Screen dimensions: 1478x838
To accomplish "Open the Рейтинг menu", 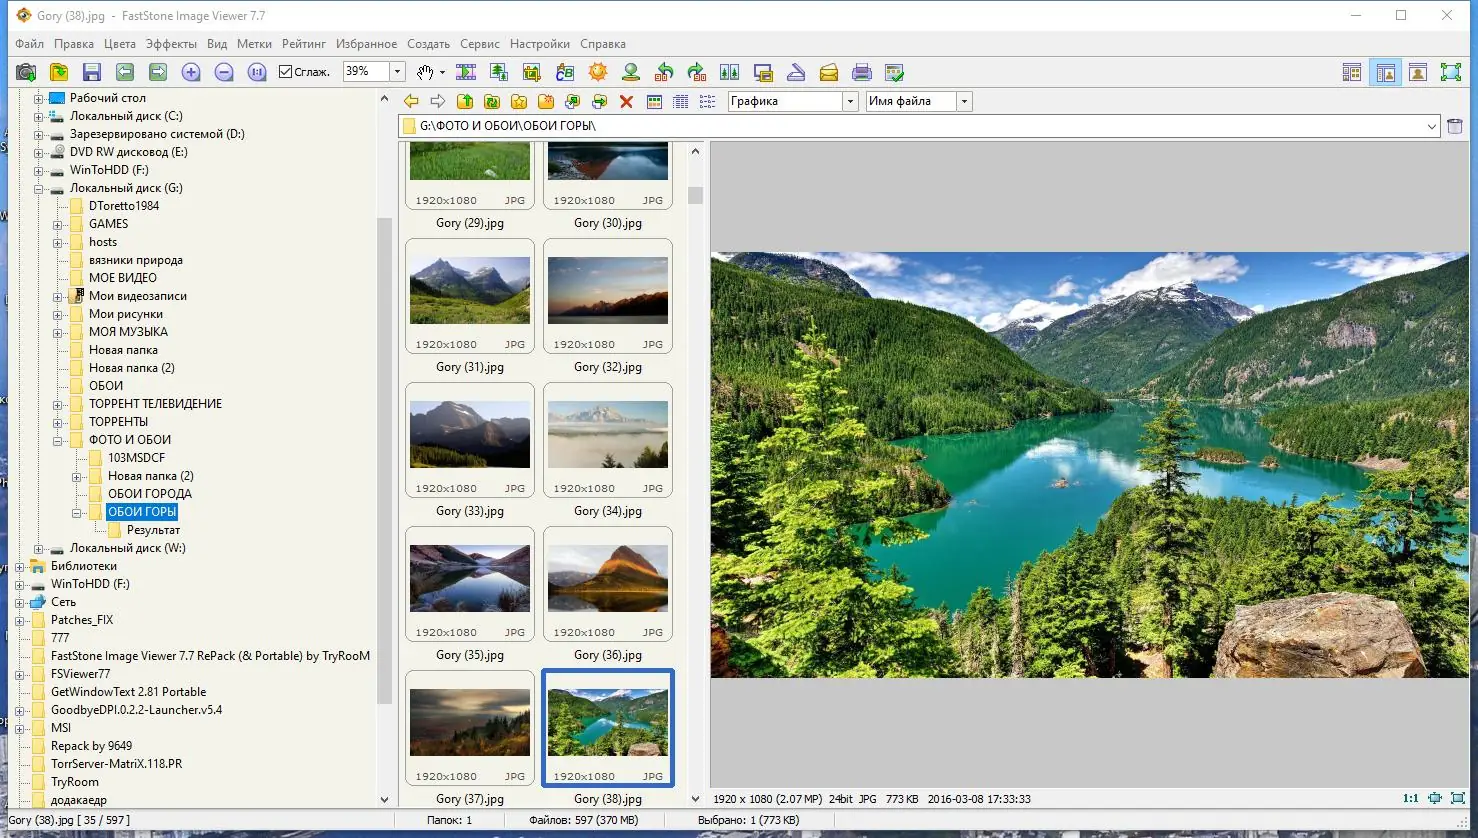I will click(304, 44).
